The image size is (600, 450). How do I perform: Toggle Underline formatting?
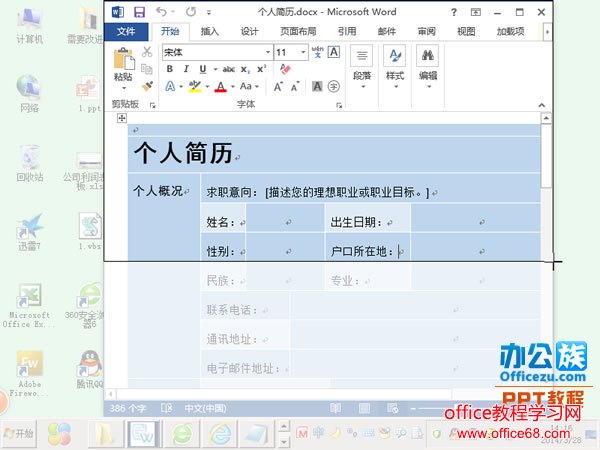203,69
